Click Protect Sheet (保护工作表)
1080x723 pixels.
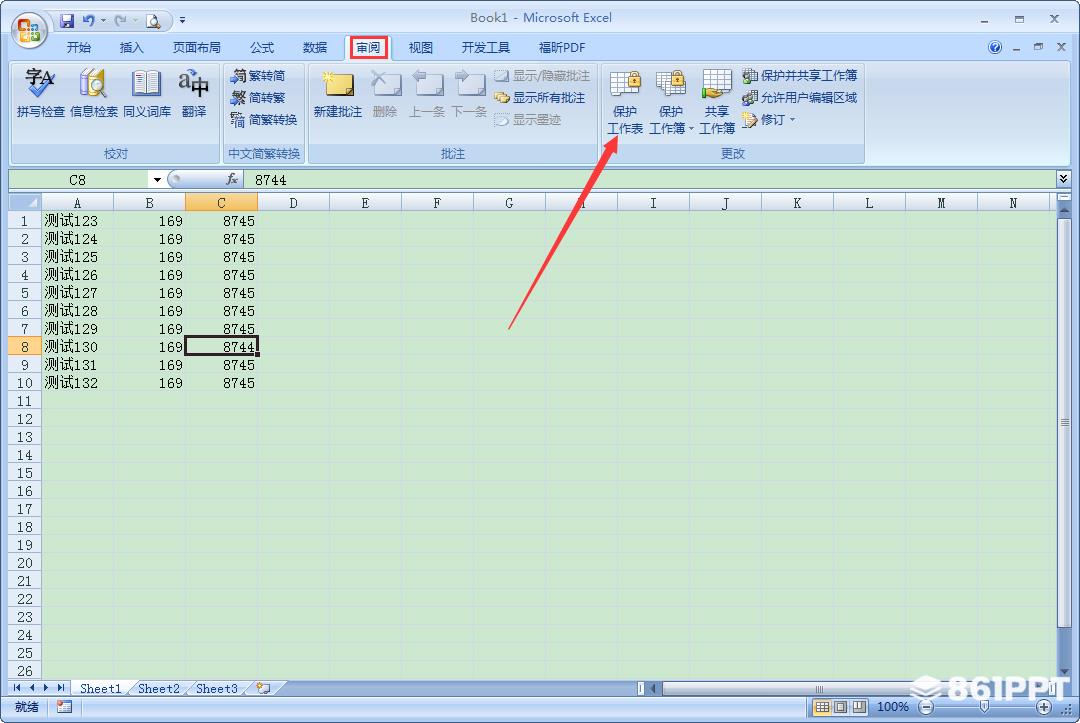(625, 103)
